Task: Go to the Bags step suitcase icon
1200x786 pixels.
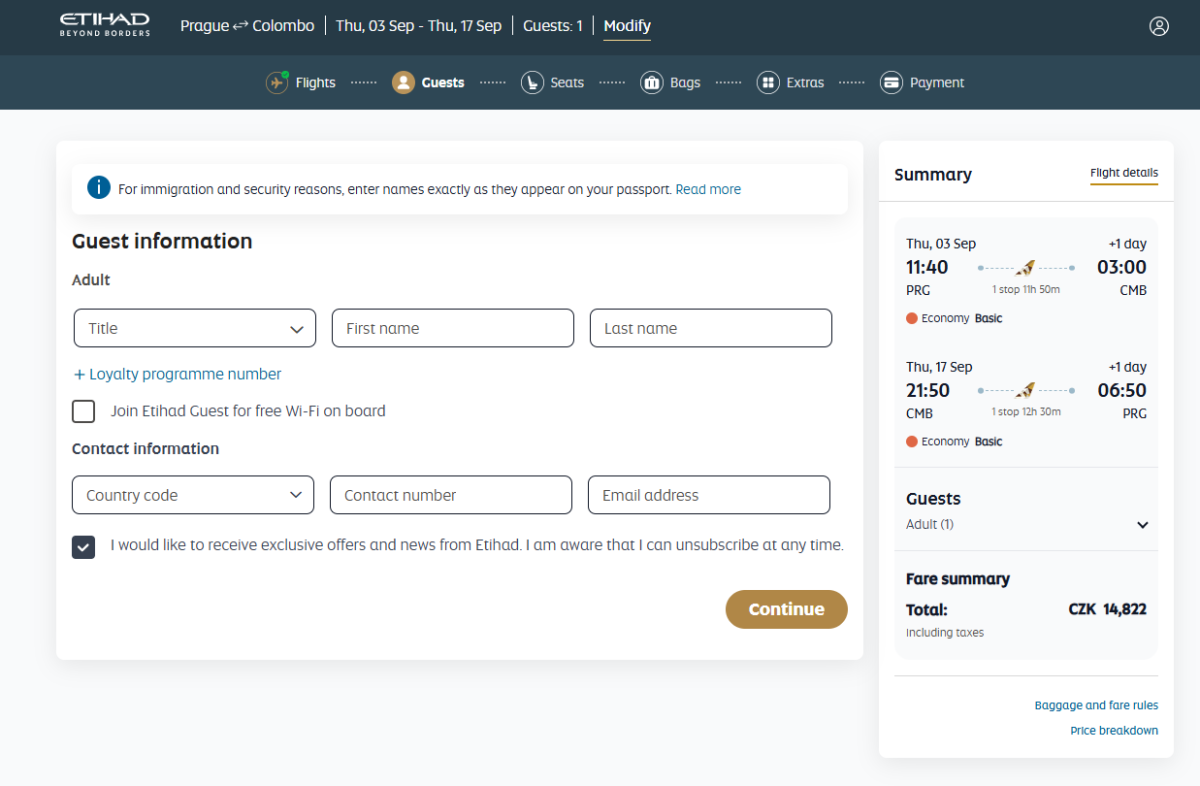Action: click(x=651, y=83)
